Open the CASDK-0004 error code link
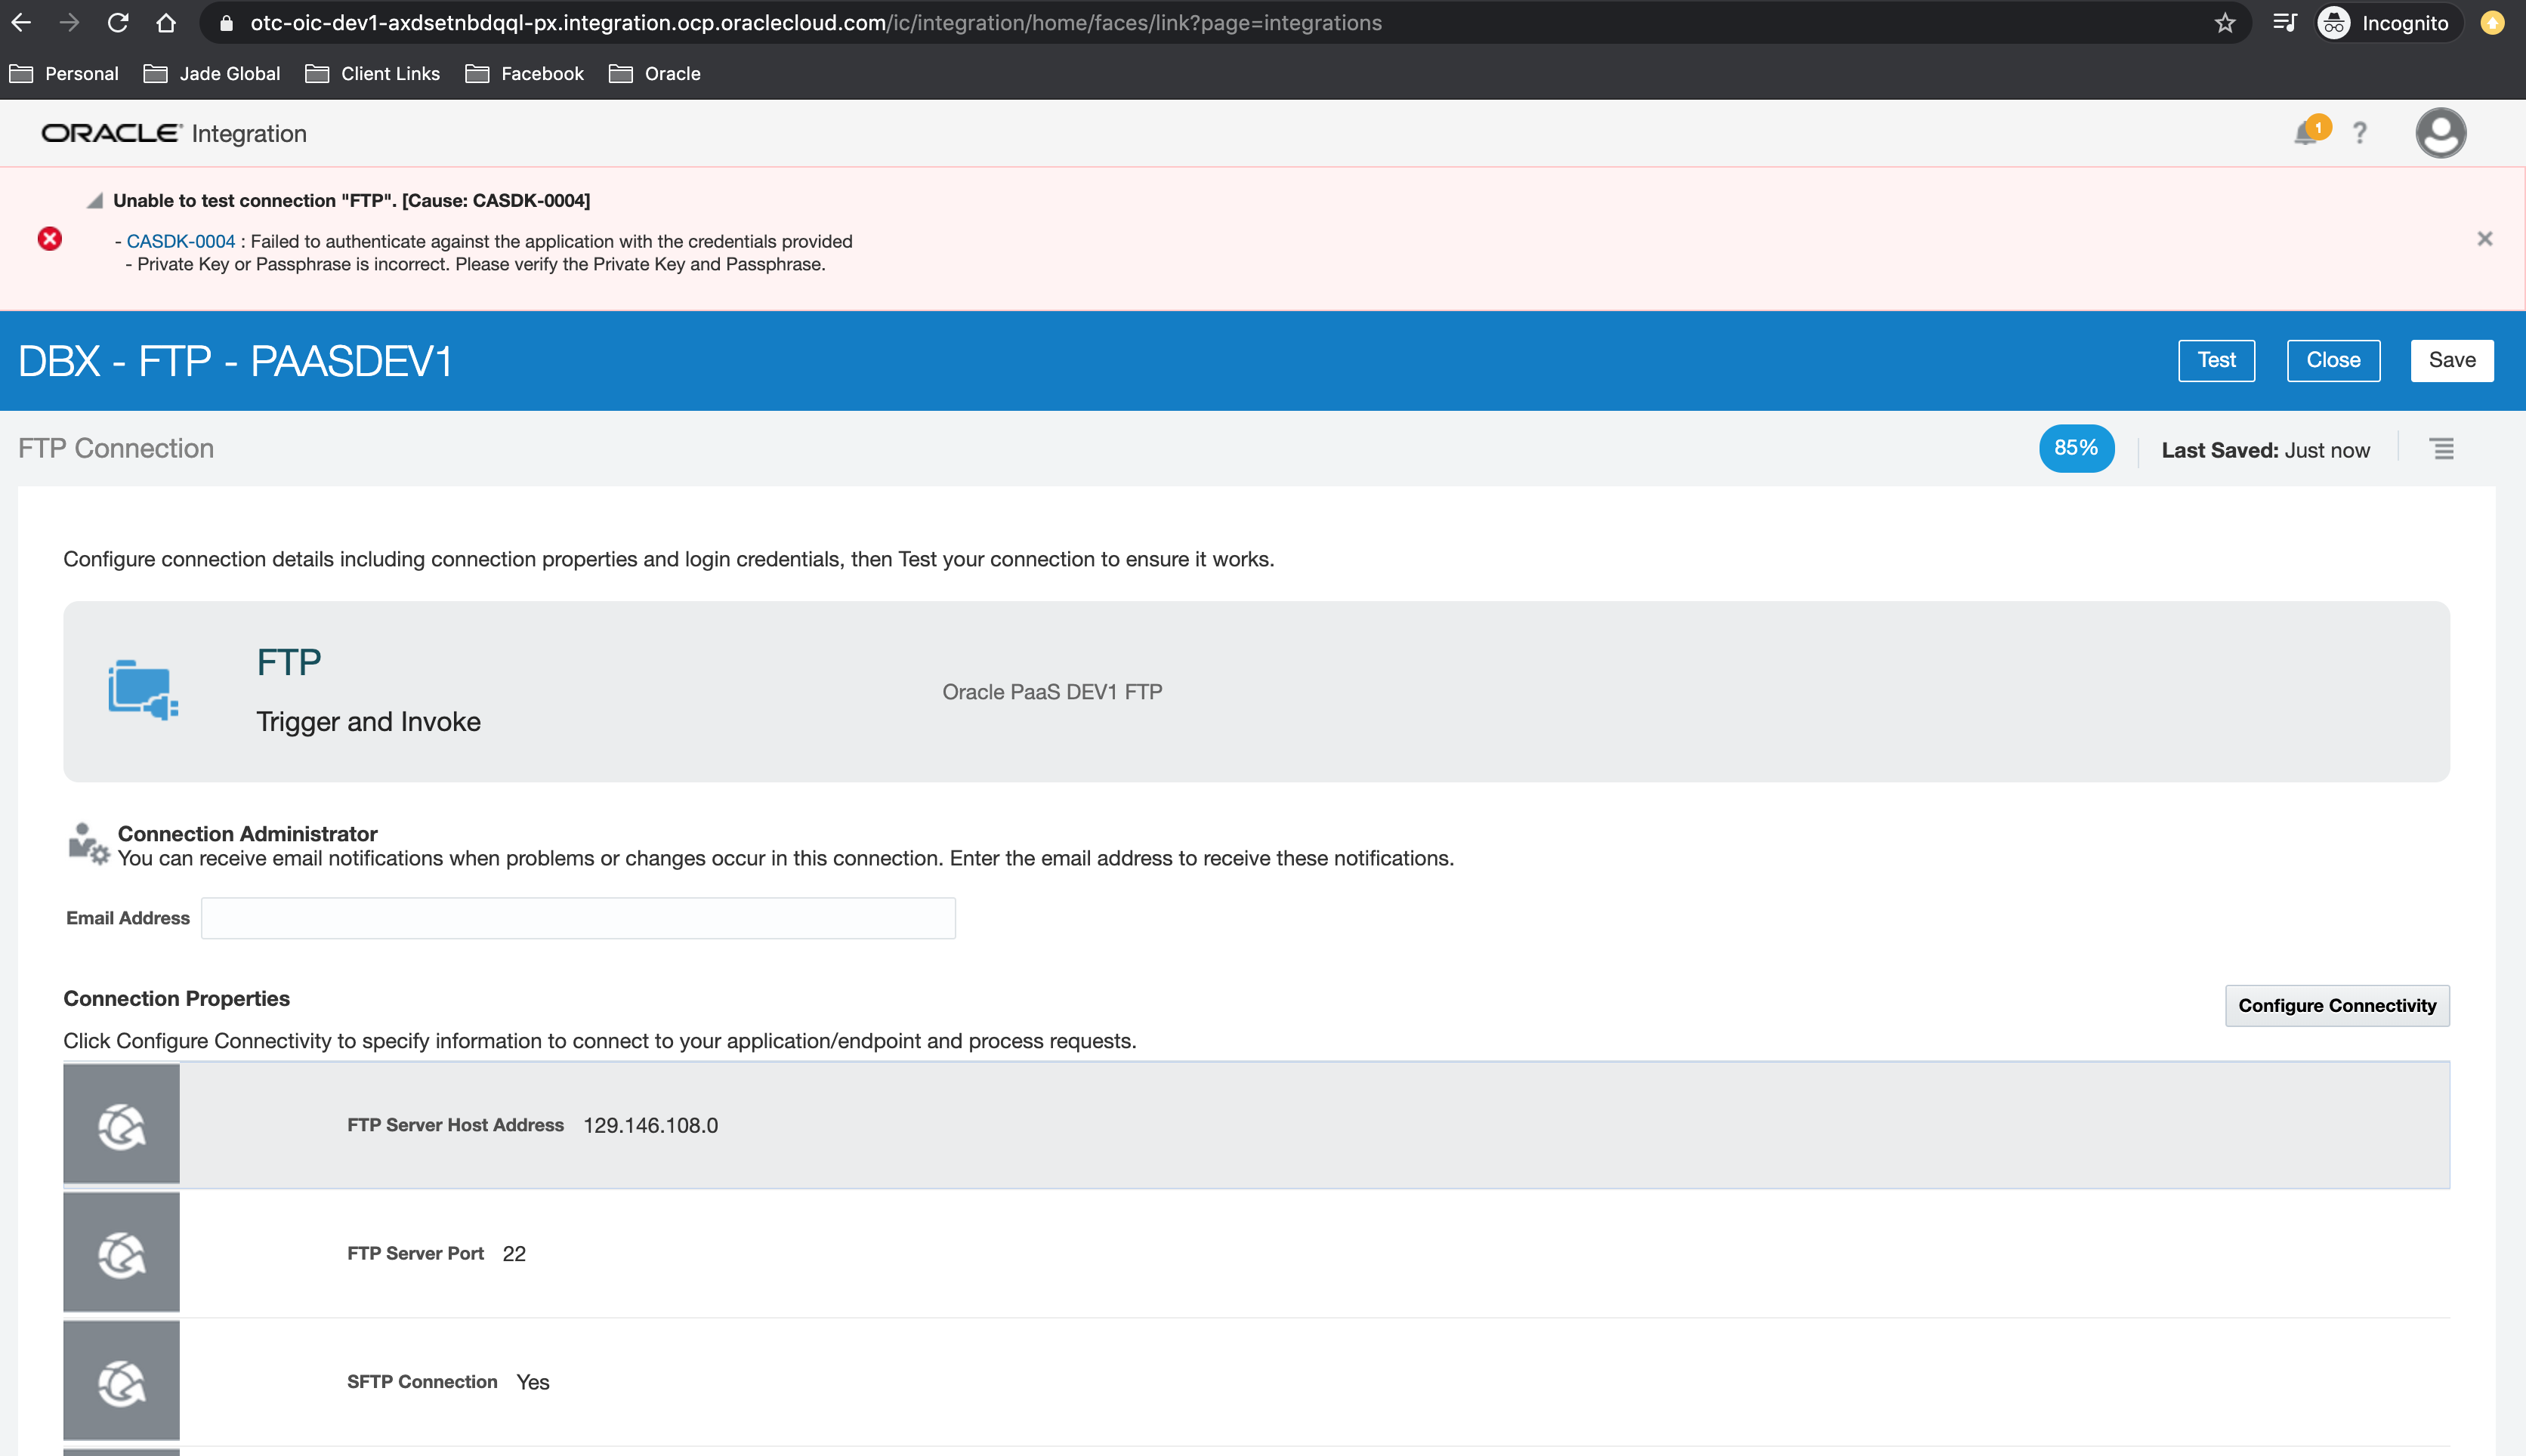2526x1456 pixels. click(180, 240)
